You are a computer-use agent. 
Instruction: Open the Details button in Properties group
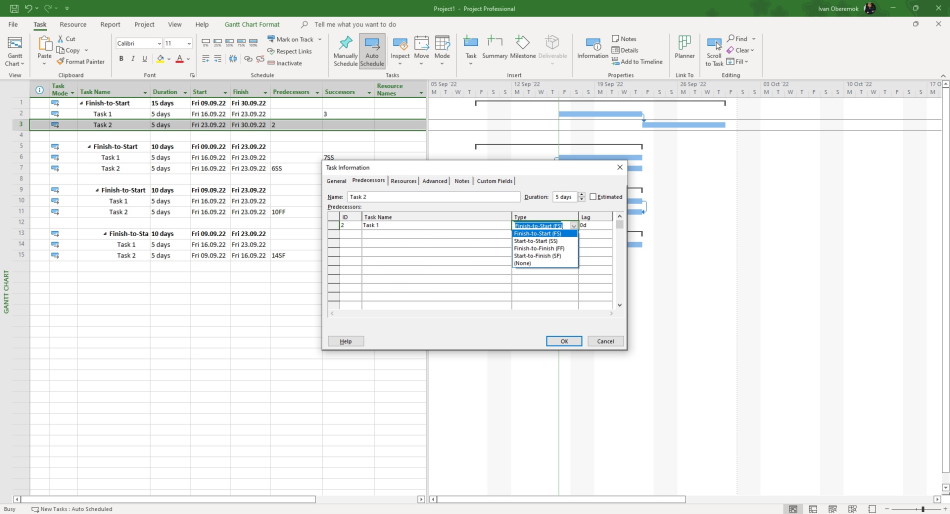coord(625,50)
